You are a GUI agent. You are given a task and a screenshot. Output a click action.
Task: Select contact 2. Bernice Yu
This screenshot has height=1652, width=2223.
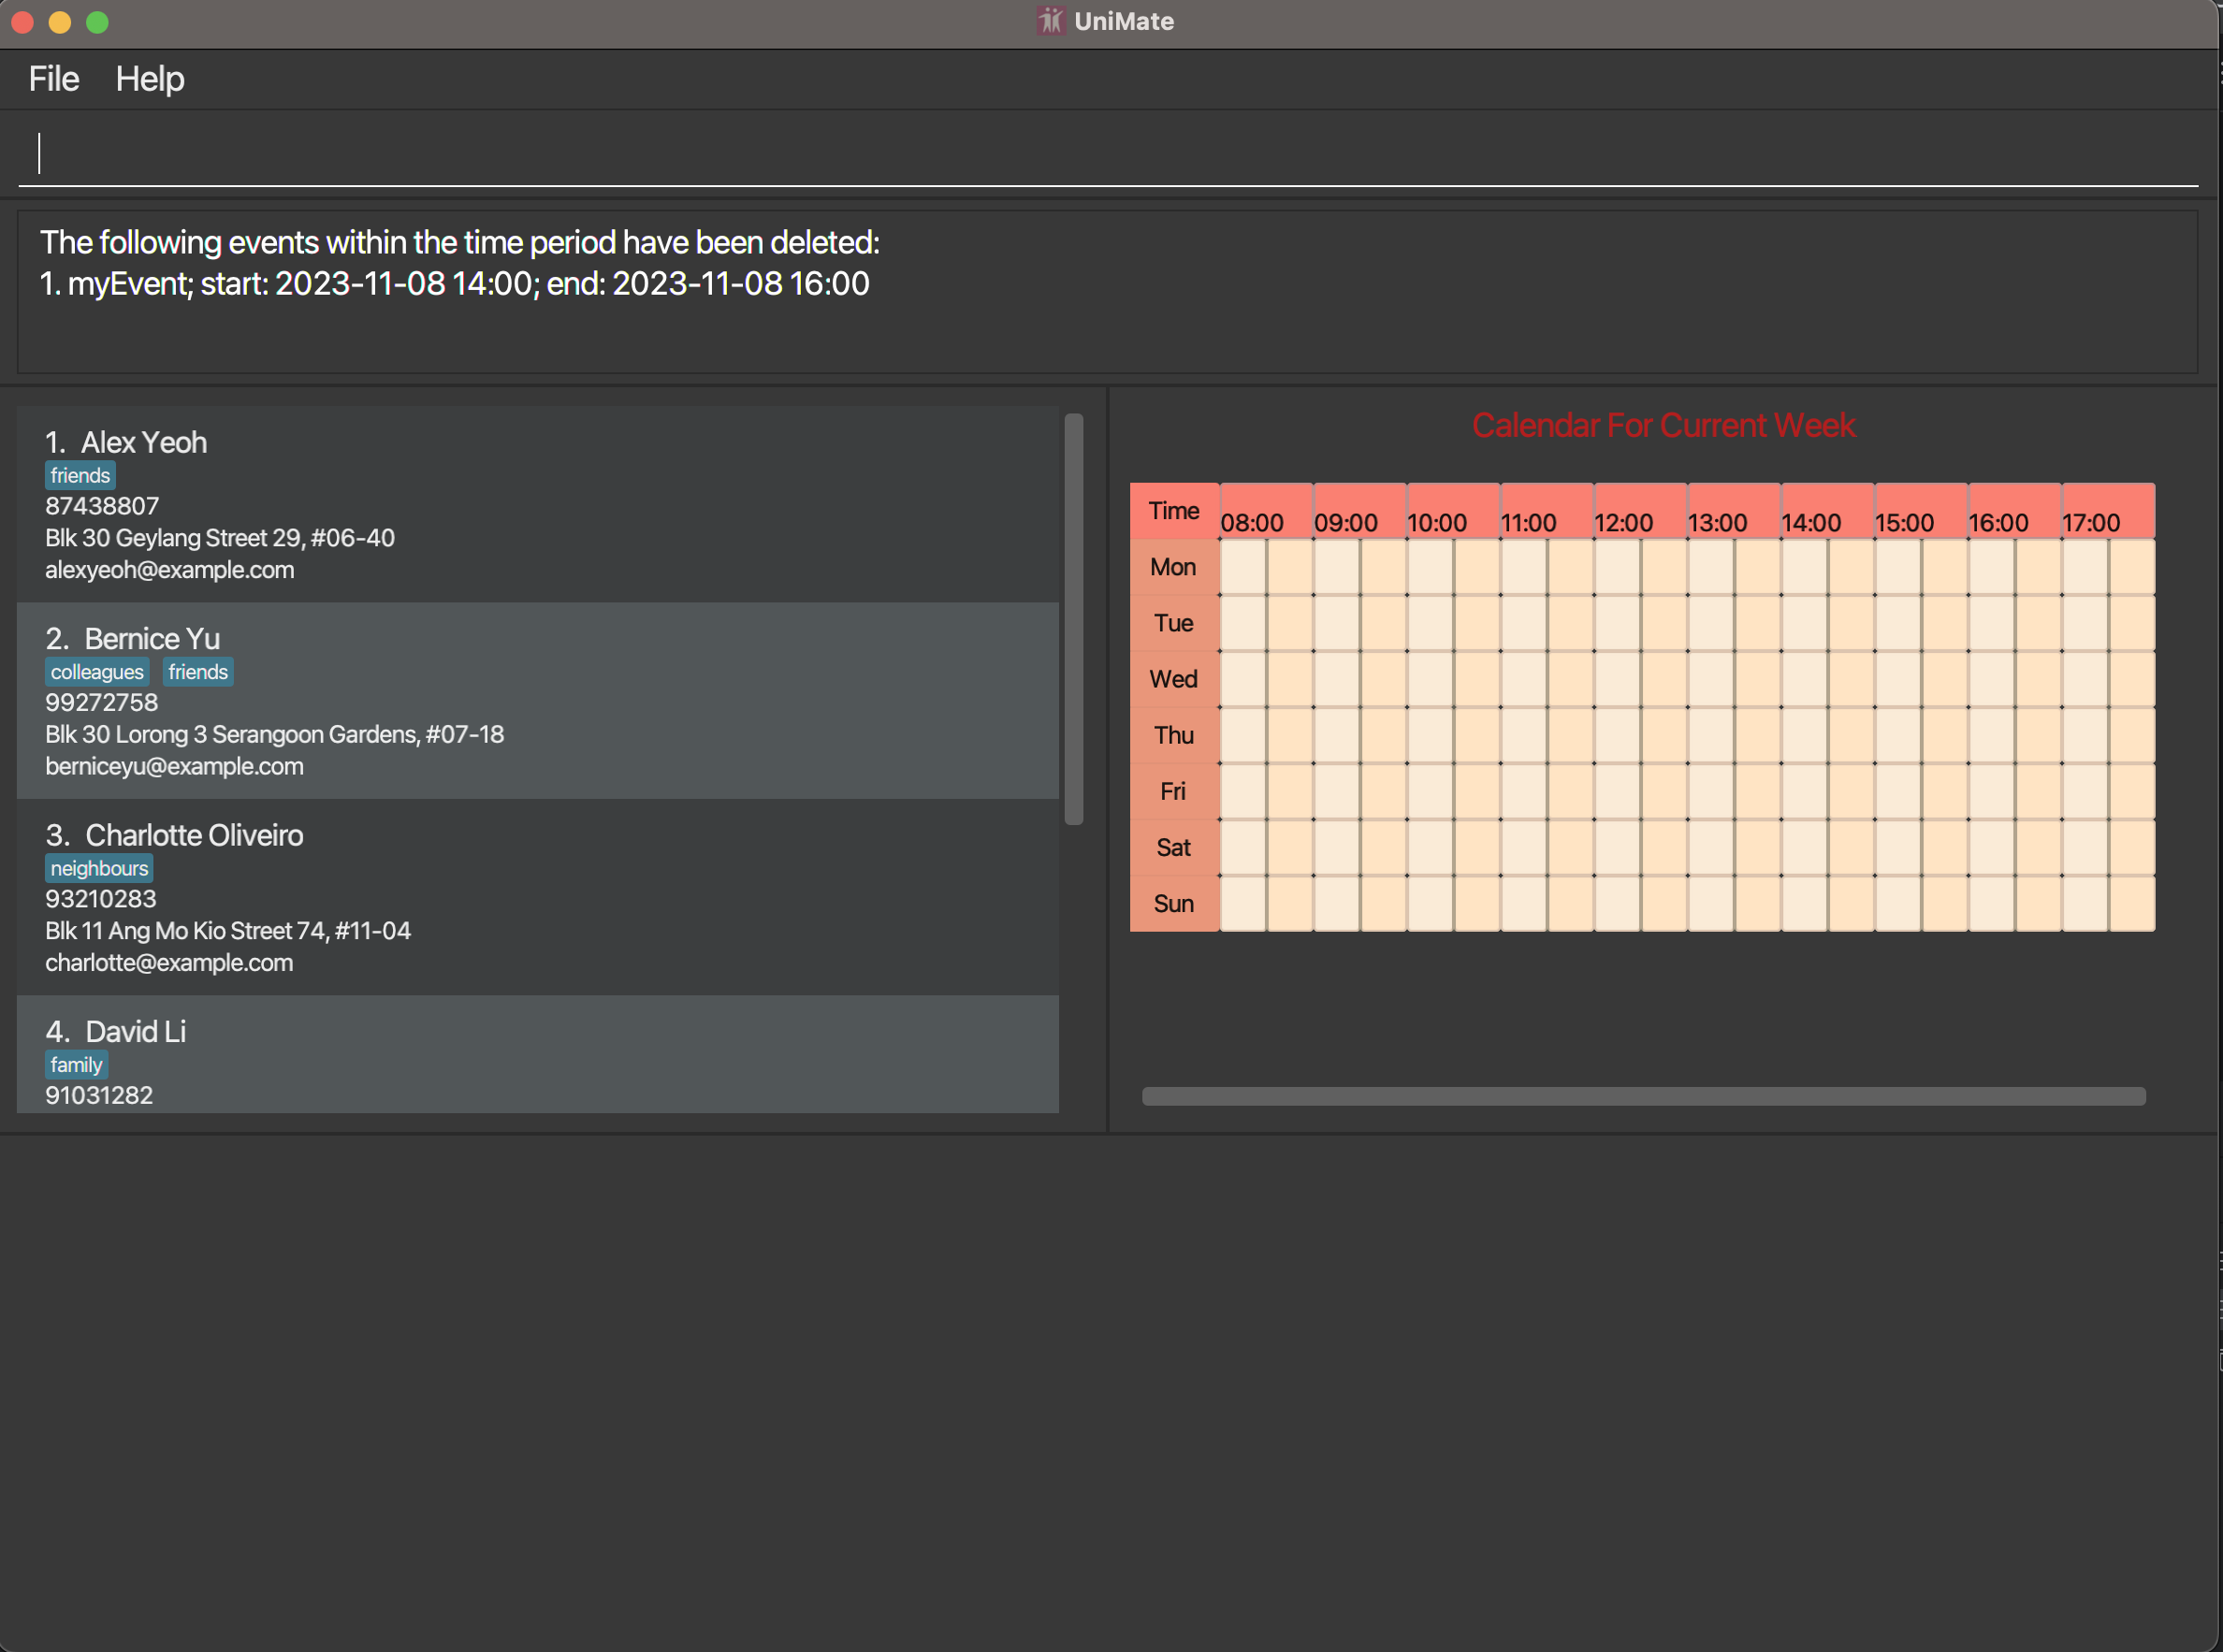[x=538, y=700]
